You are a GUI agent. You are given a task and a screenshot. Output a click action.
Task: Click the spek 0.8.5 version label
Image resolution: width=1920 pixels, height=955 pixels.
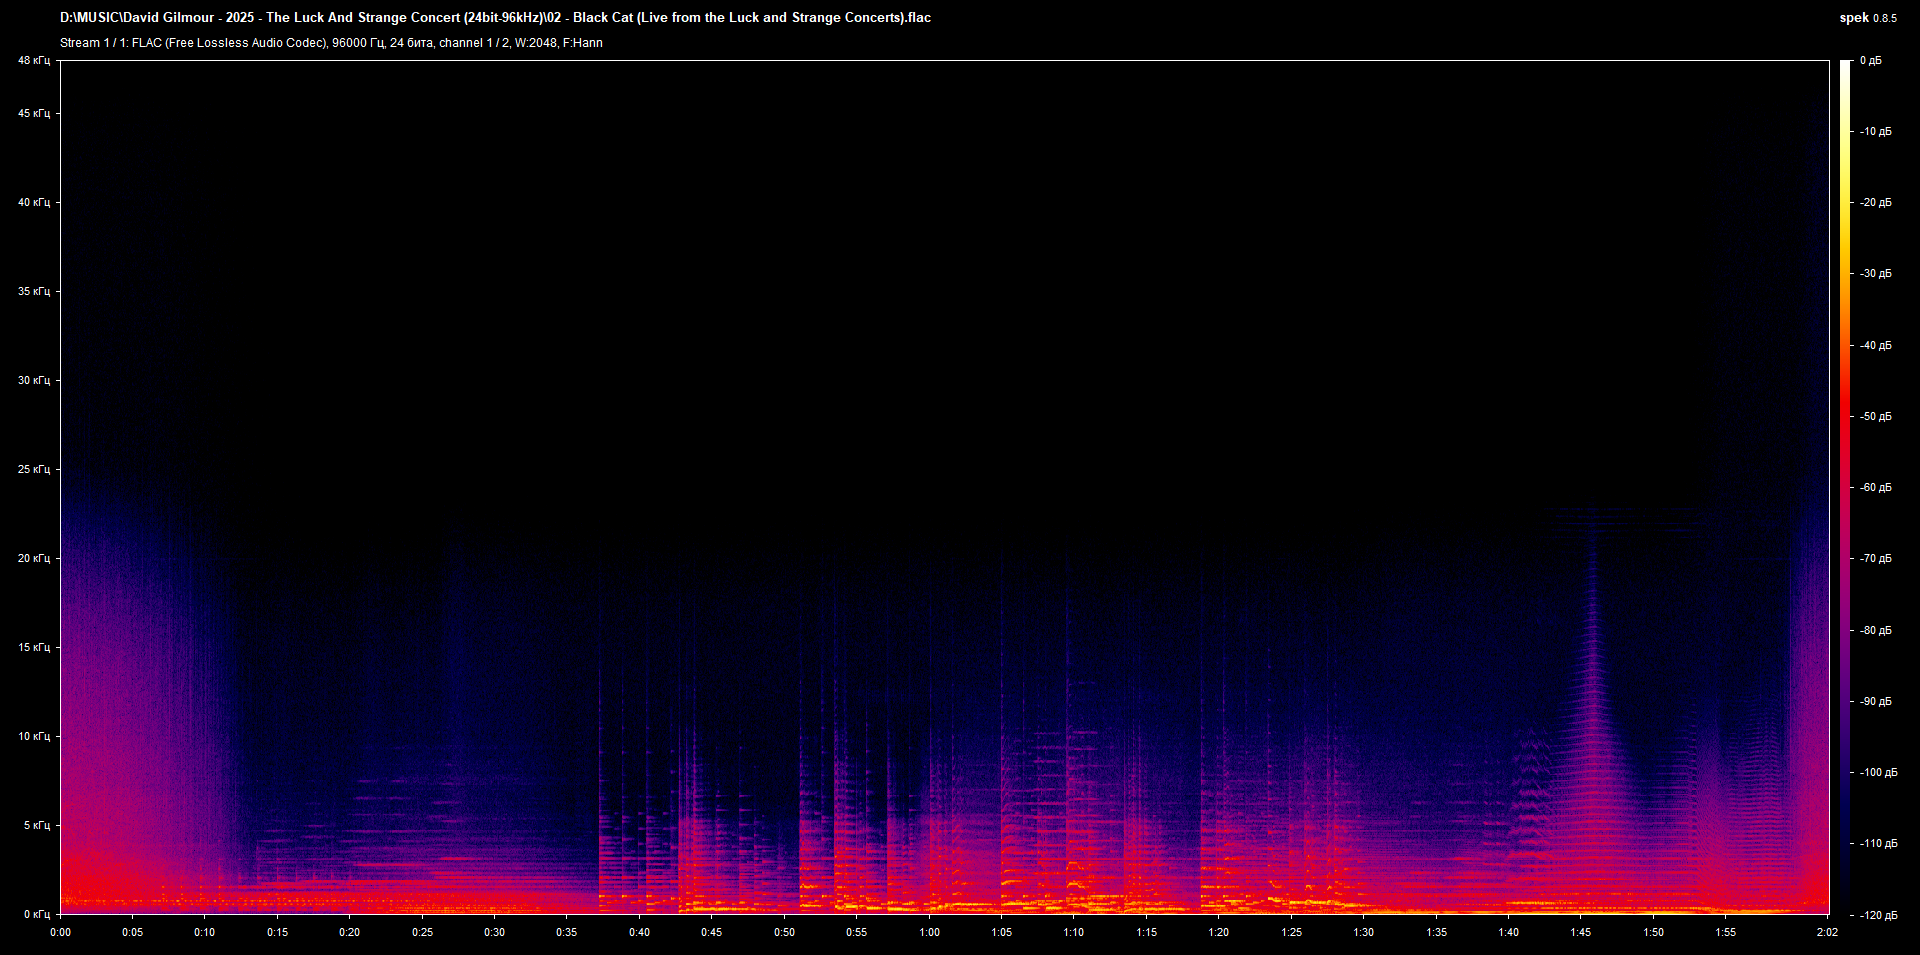tap(1867, 18)
